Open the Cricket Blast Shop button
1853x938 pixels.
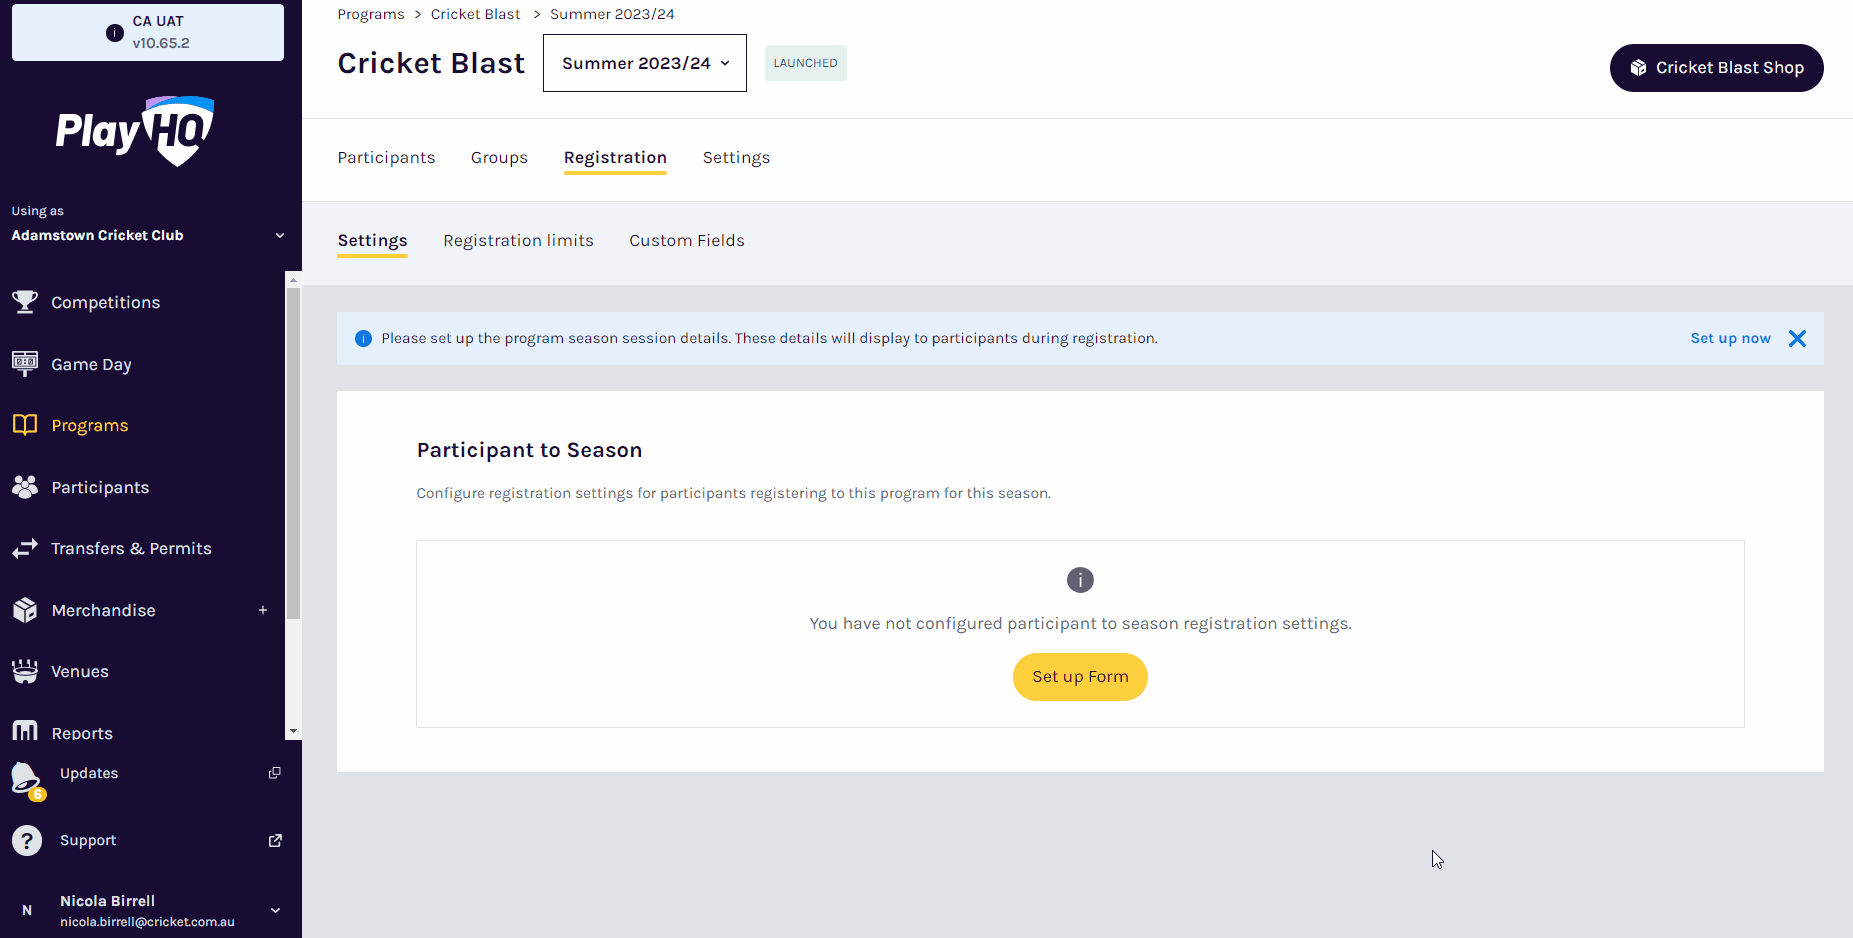tap(1716, 68)
